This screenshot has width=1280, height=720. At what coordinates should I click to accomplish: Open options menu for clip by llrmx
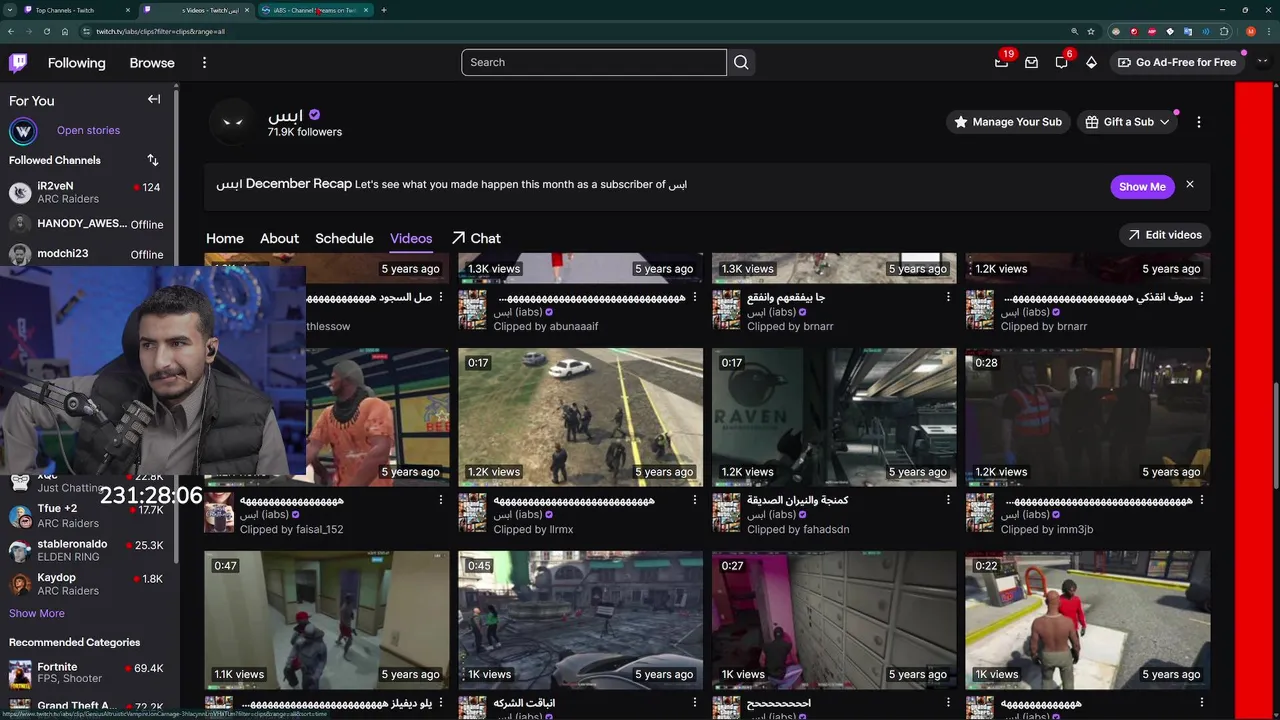(694, 500)
